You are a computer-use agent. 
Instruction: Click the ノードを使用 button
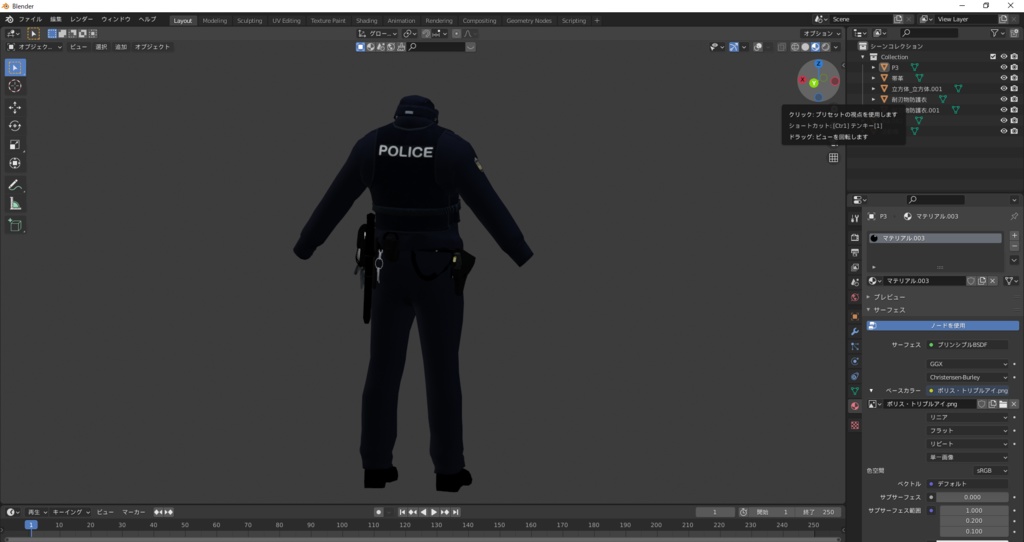[942, 325]
